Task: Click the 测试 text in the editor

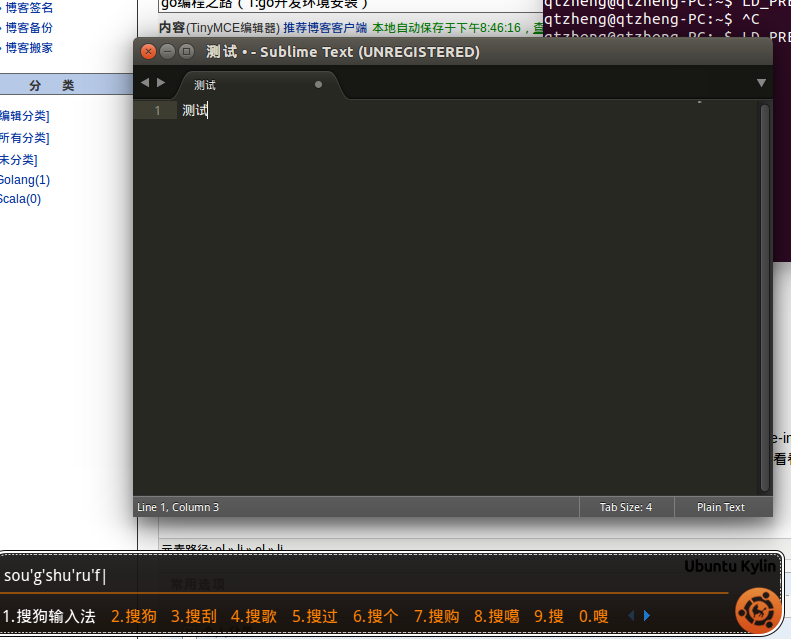Action: pos(195,110)
